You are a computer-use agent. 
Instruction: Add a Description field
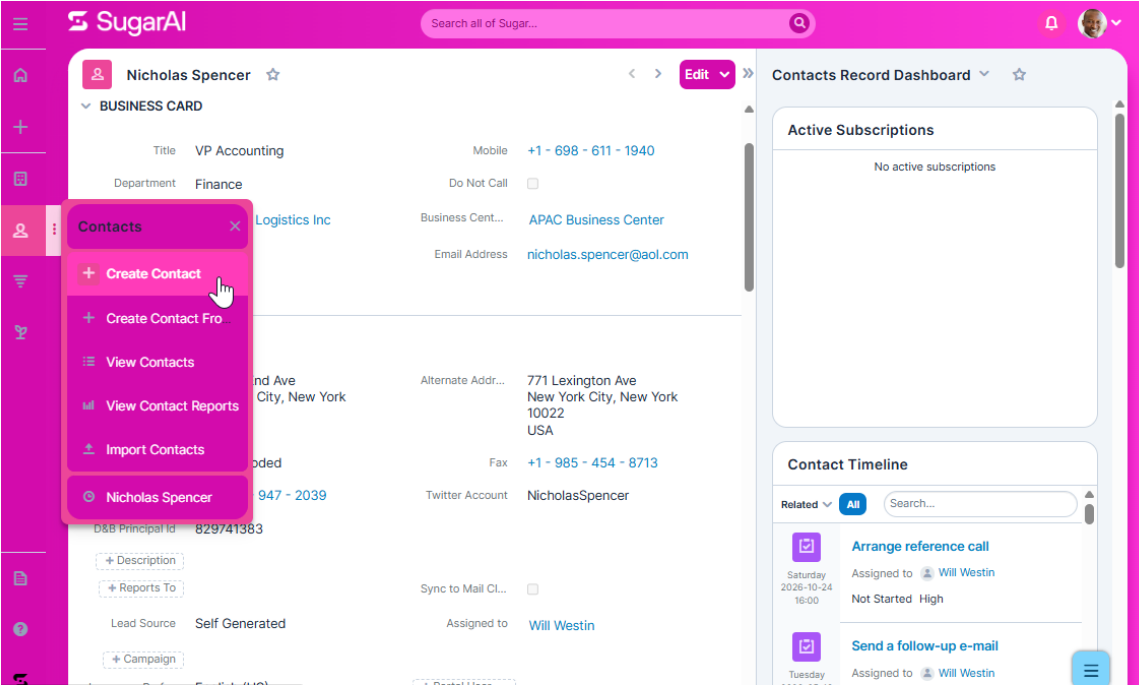coord(140,561)
